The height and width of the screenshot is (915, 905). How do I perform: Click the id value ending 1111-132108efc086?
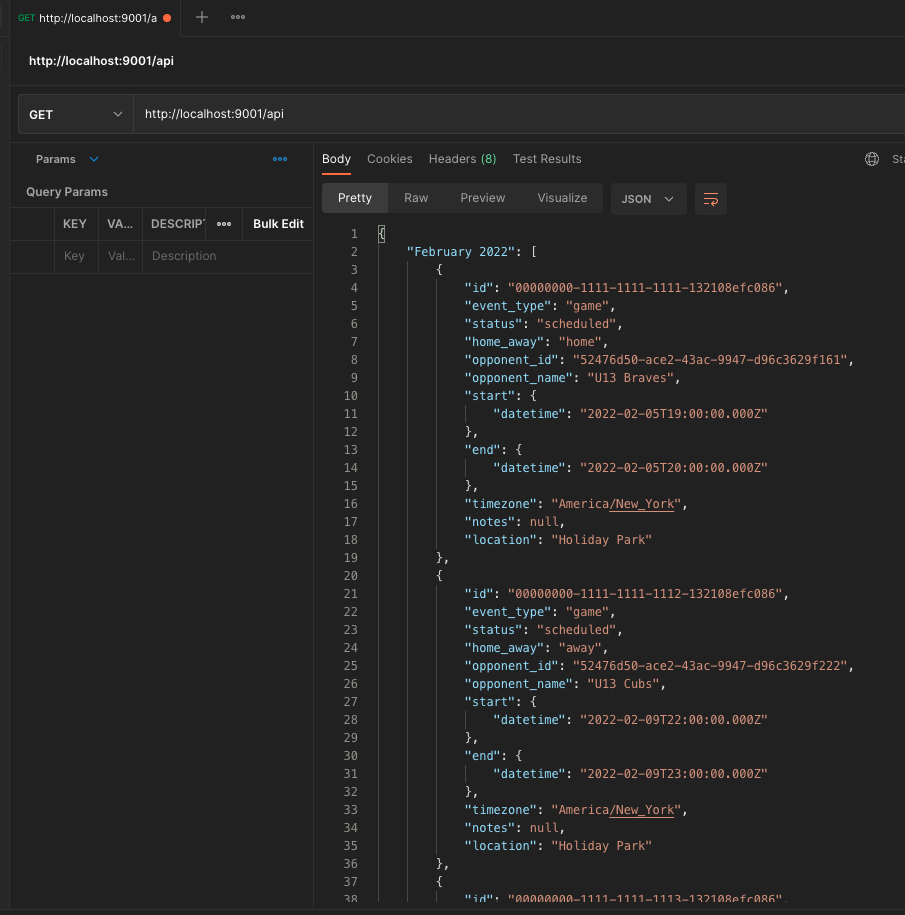[645, 288]
